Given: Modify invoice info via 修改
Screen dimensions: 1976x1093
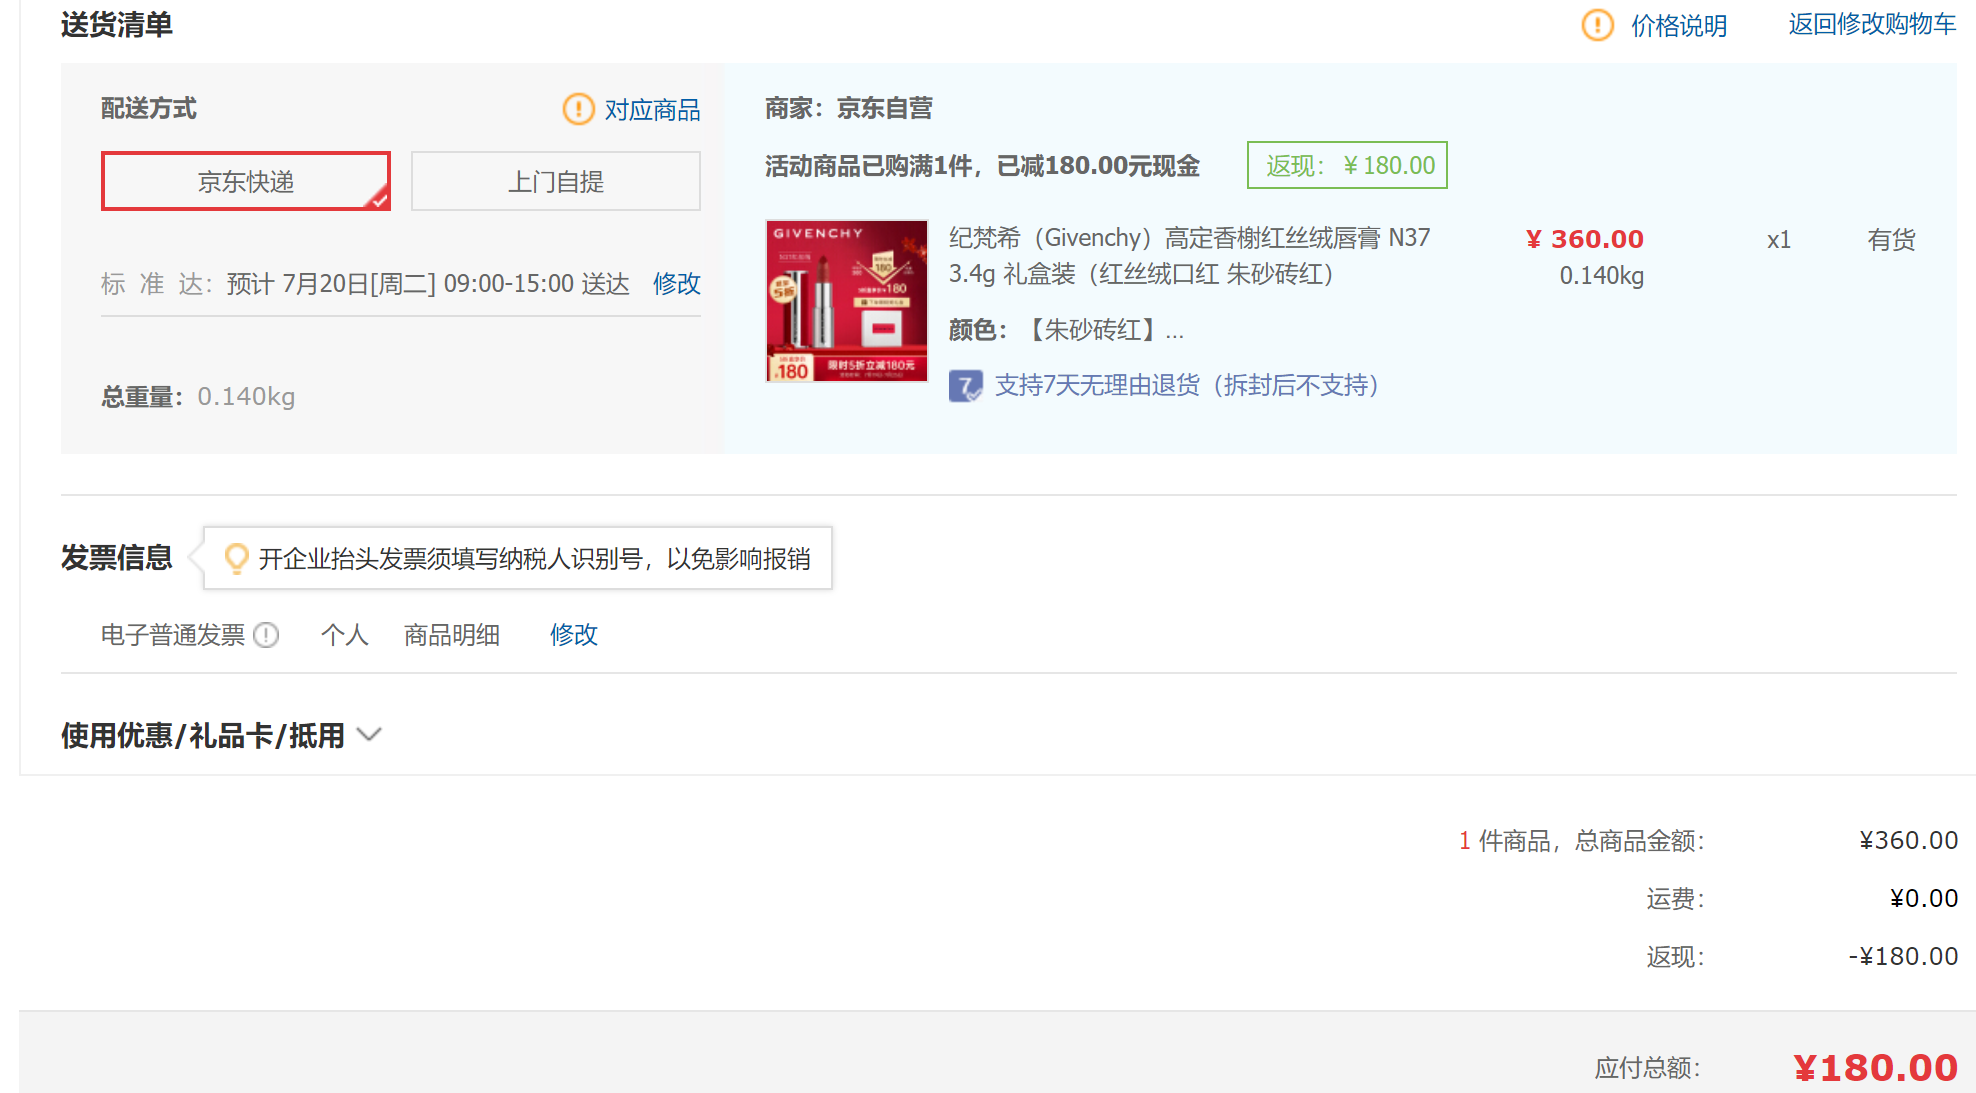Looking at the screenshot, I should [x=574, y=635].
